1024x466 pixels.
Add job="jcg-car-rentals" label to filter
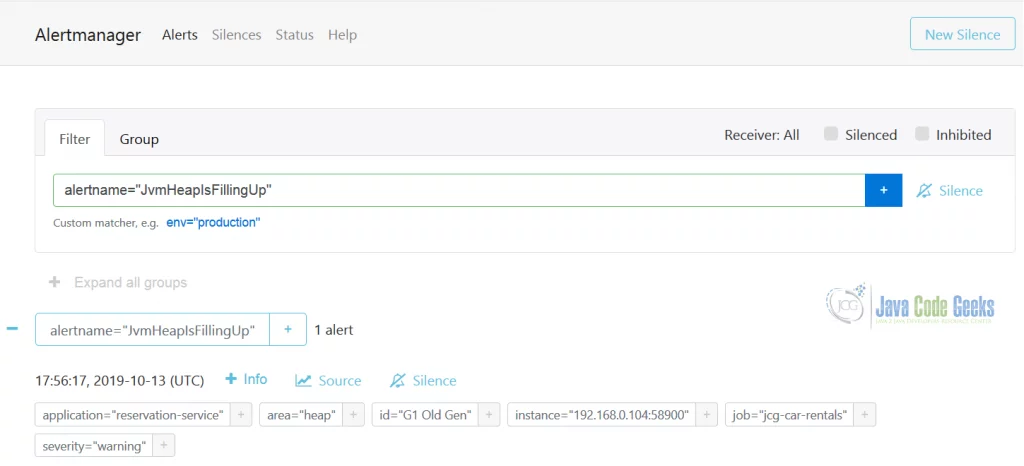(x=865, y=414)
